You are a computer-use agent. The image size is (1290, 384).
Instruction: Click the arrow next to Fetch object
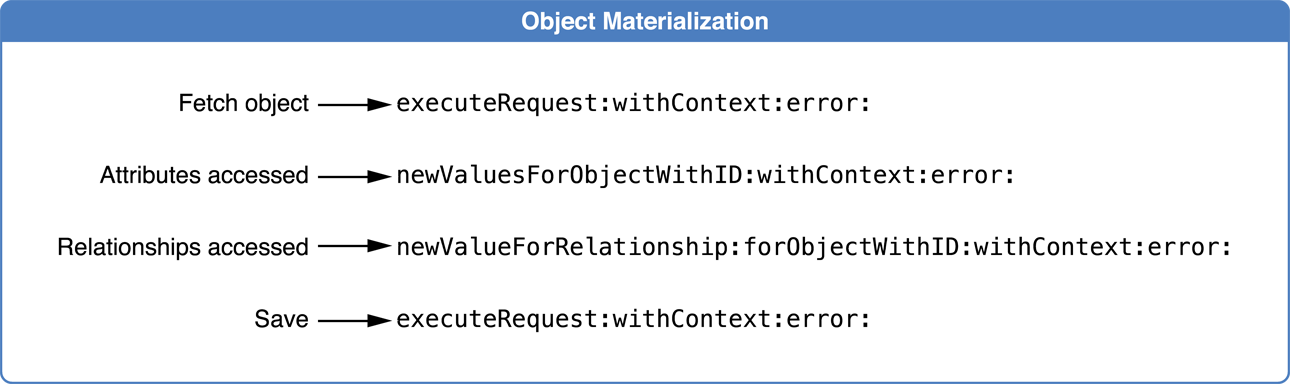coord(355,104)
